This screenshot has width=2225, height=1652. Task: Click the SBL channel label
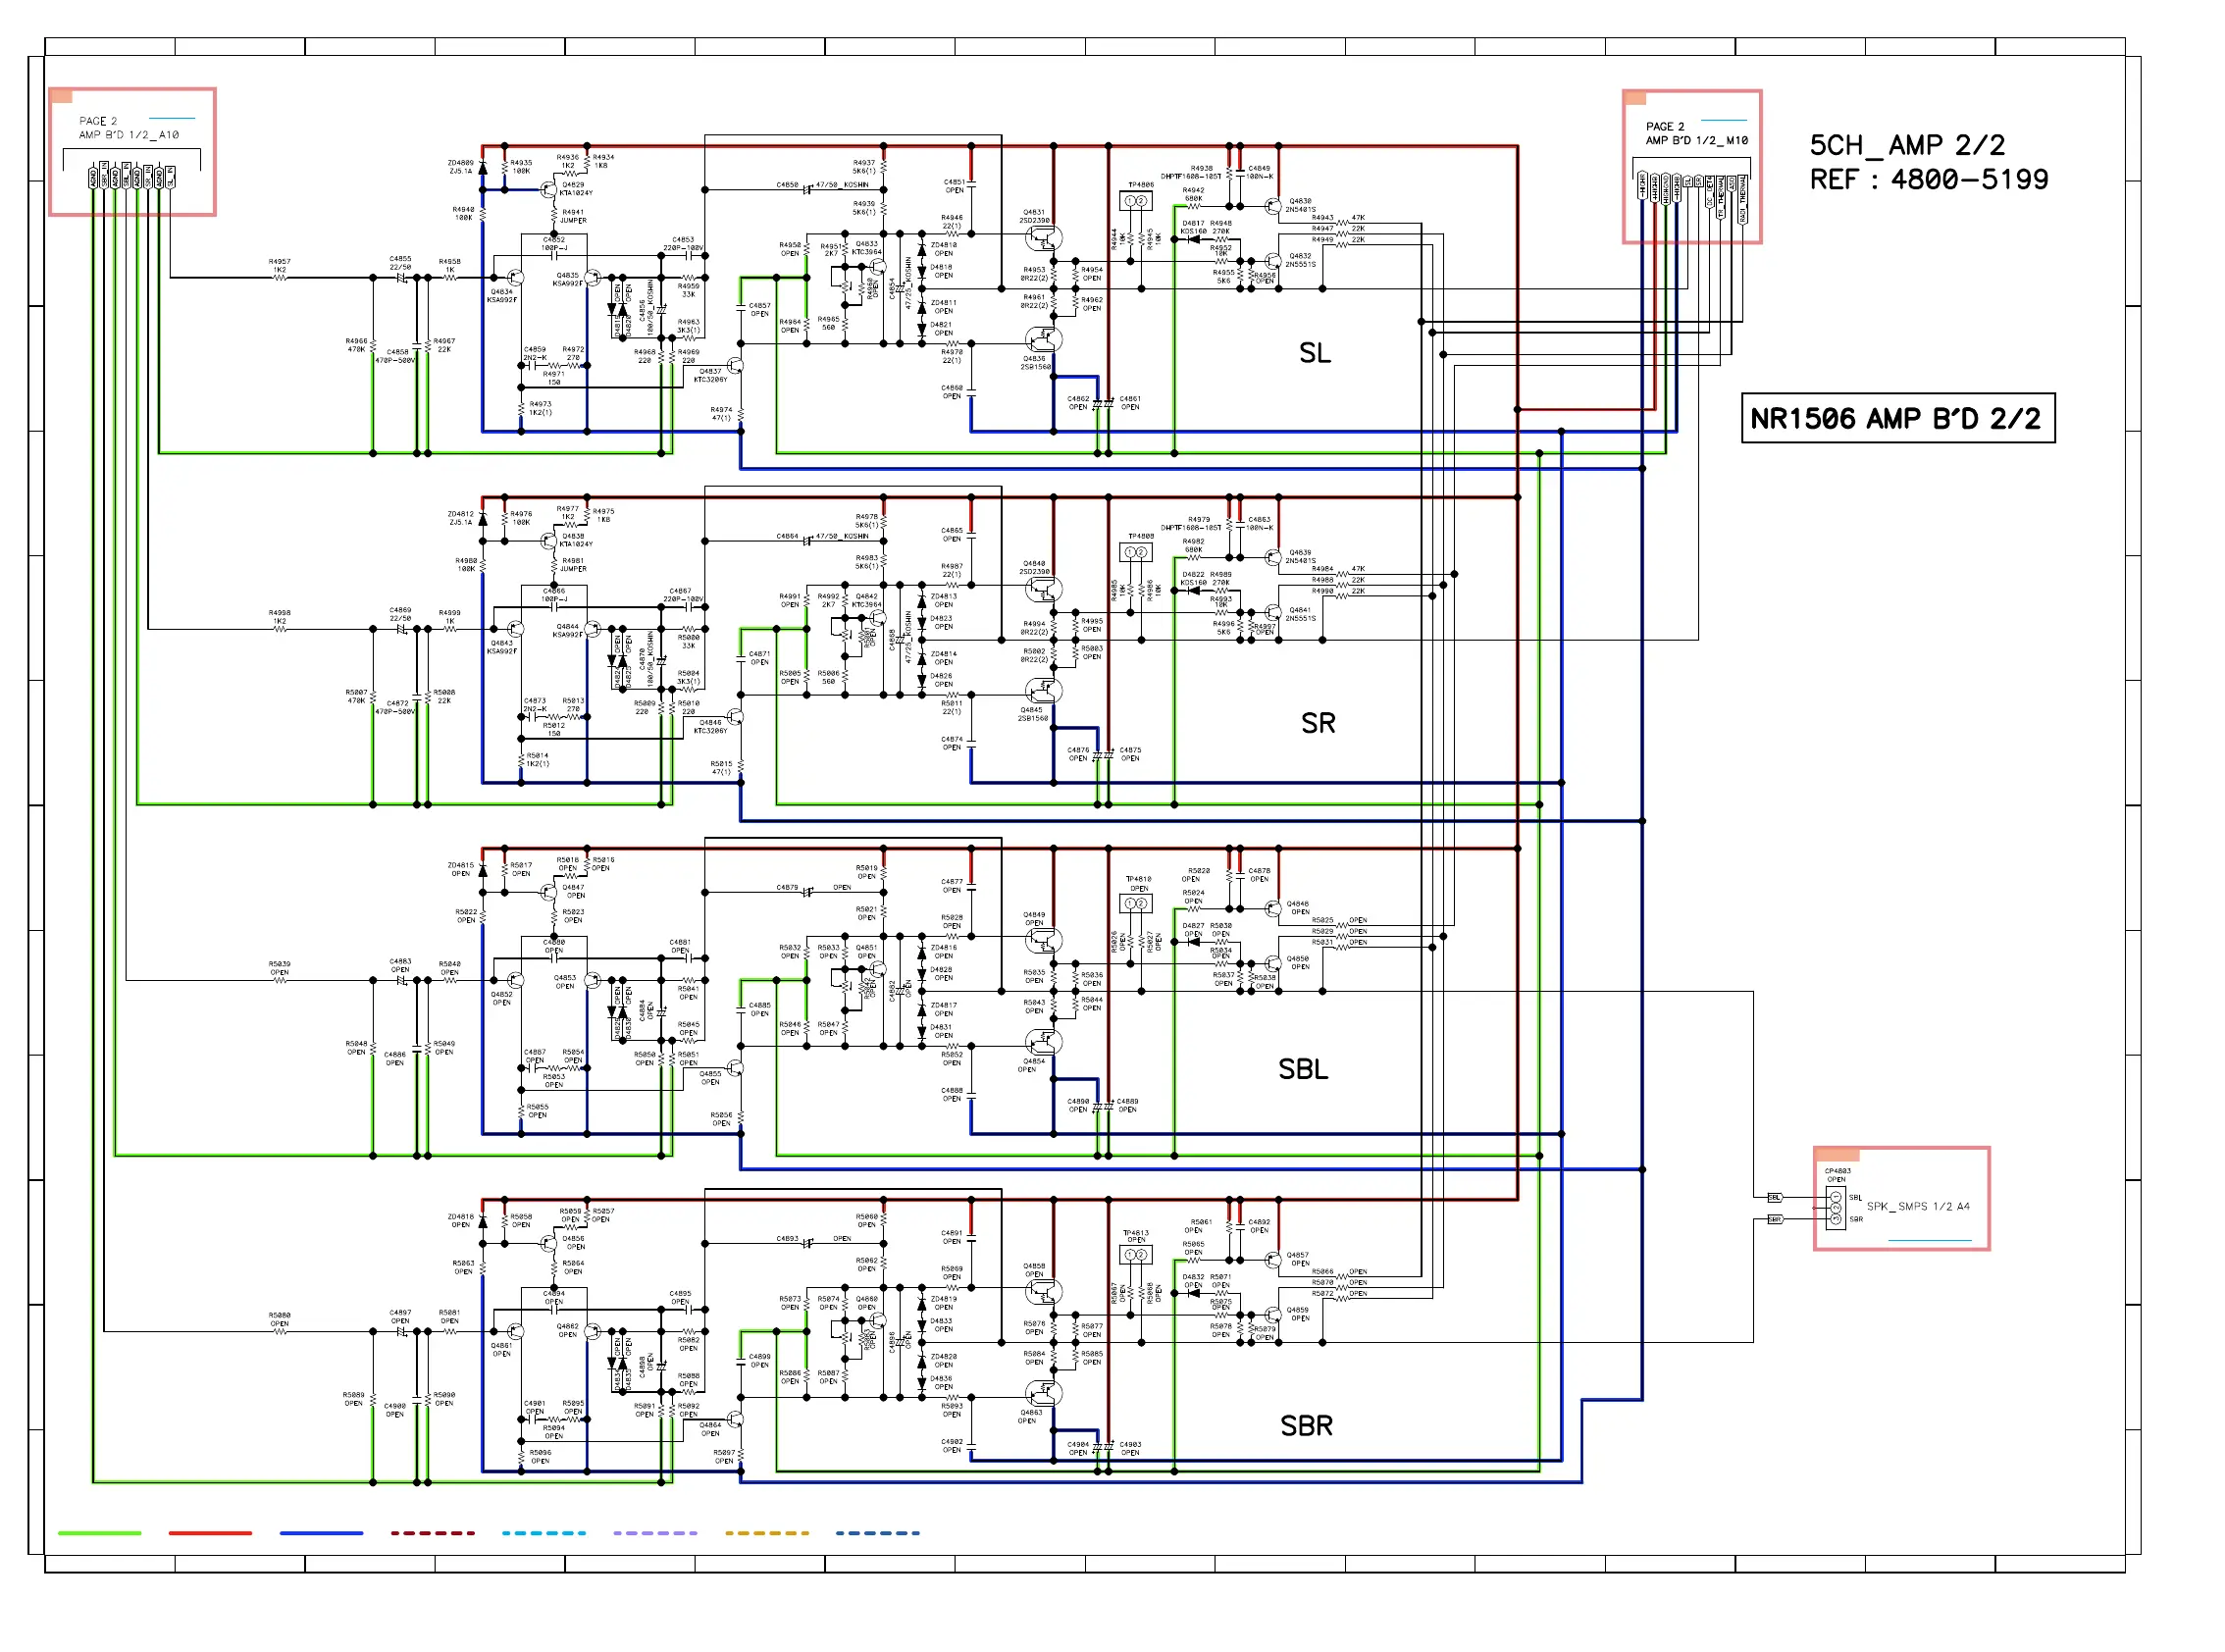[x=1302, y=1069]
